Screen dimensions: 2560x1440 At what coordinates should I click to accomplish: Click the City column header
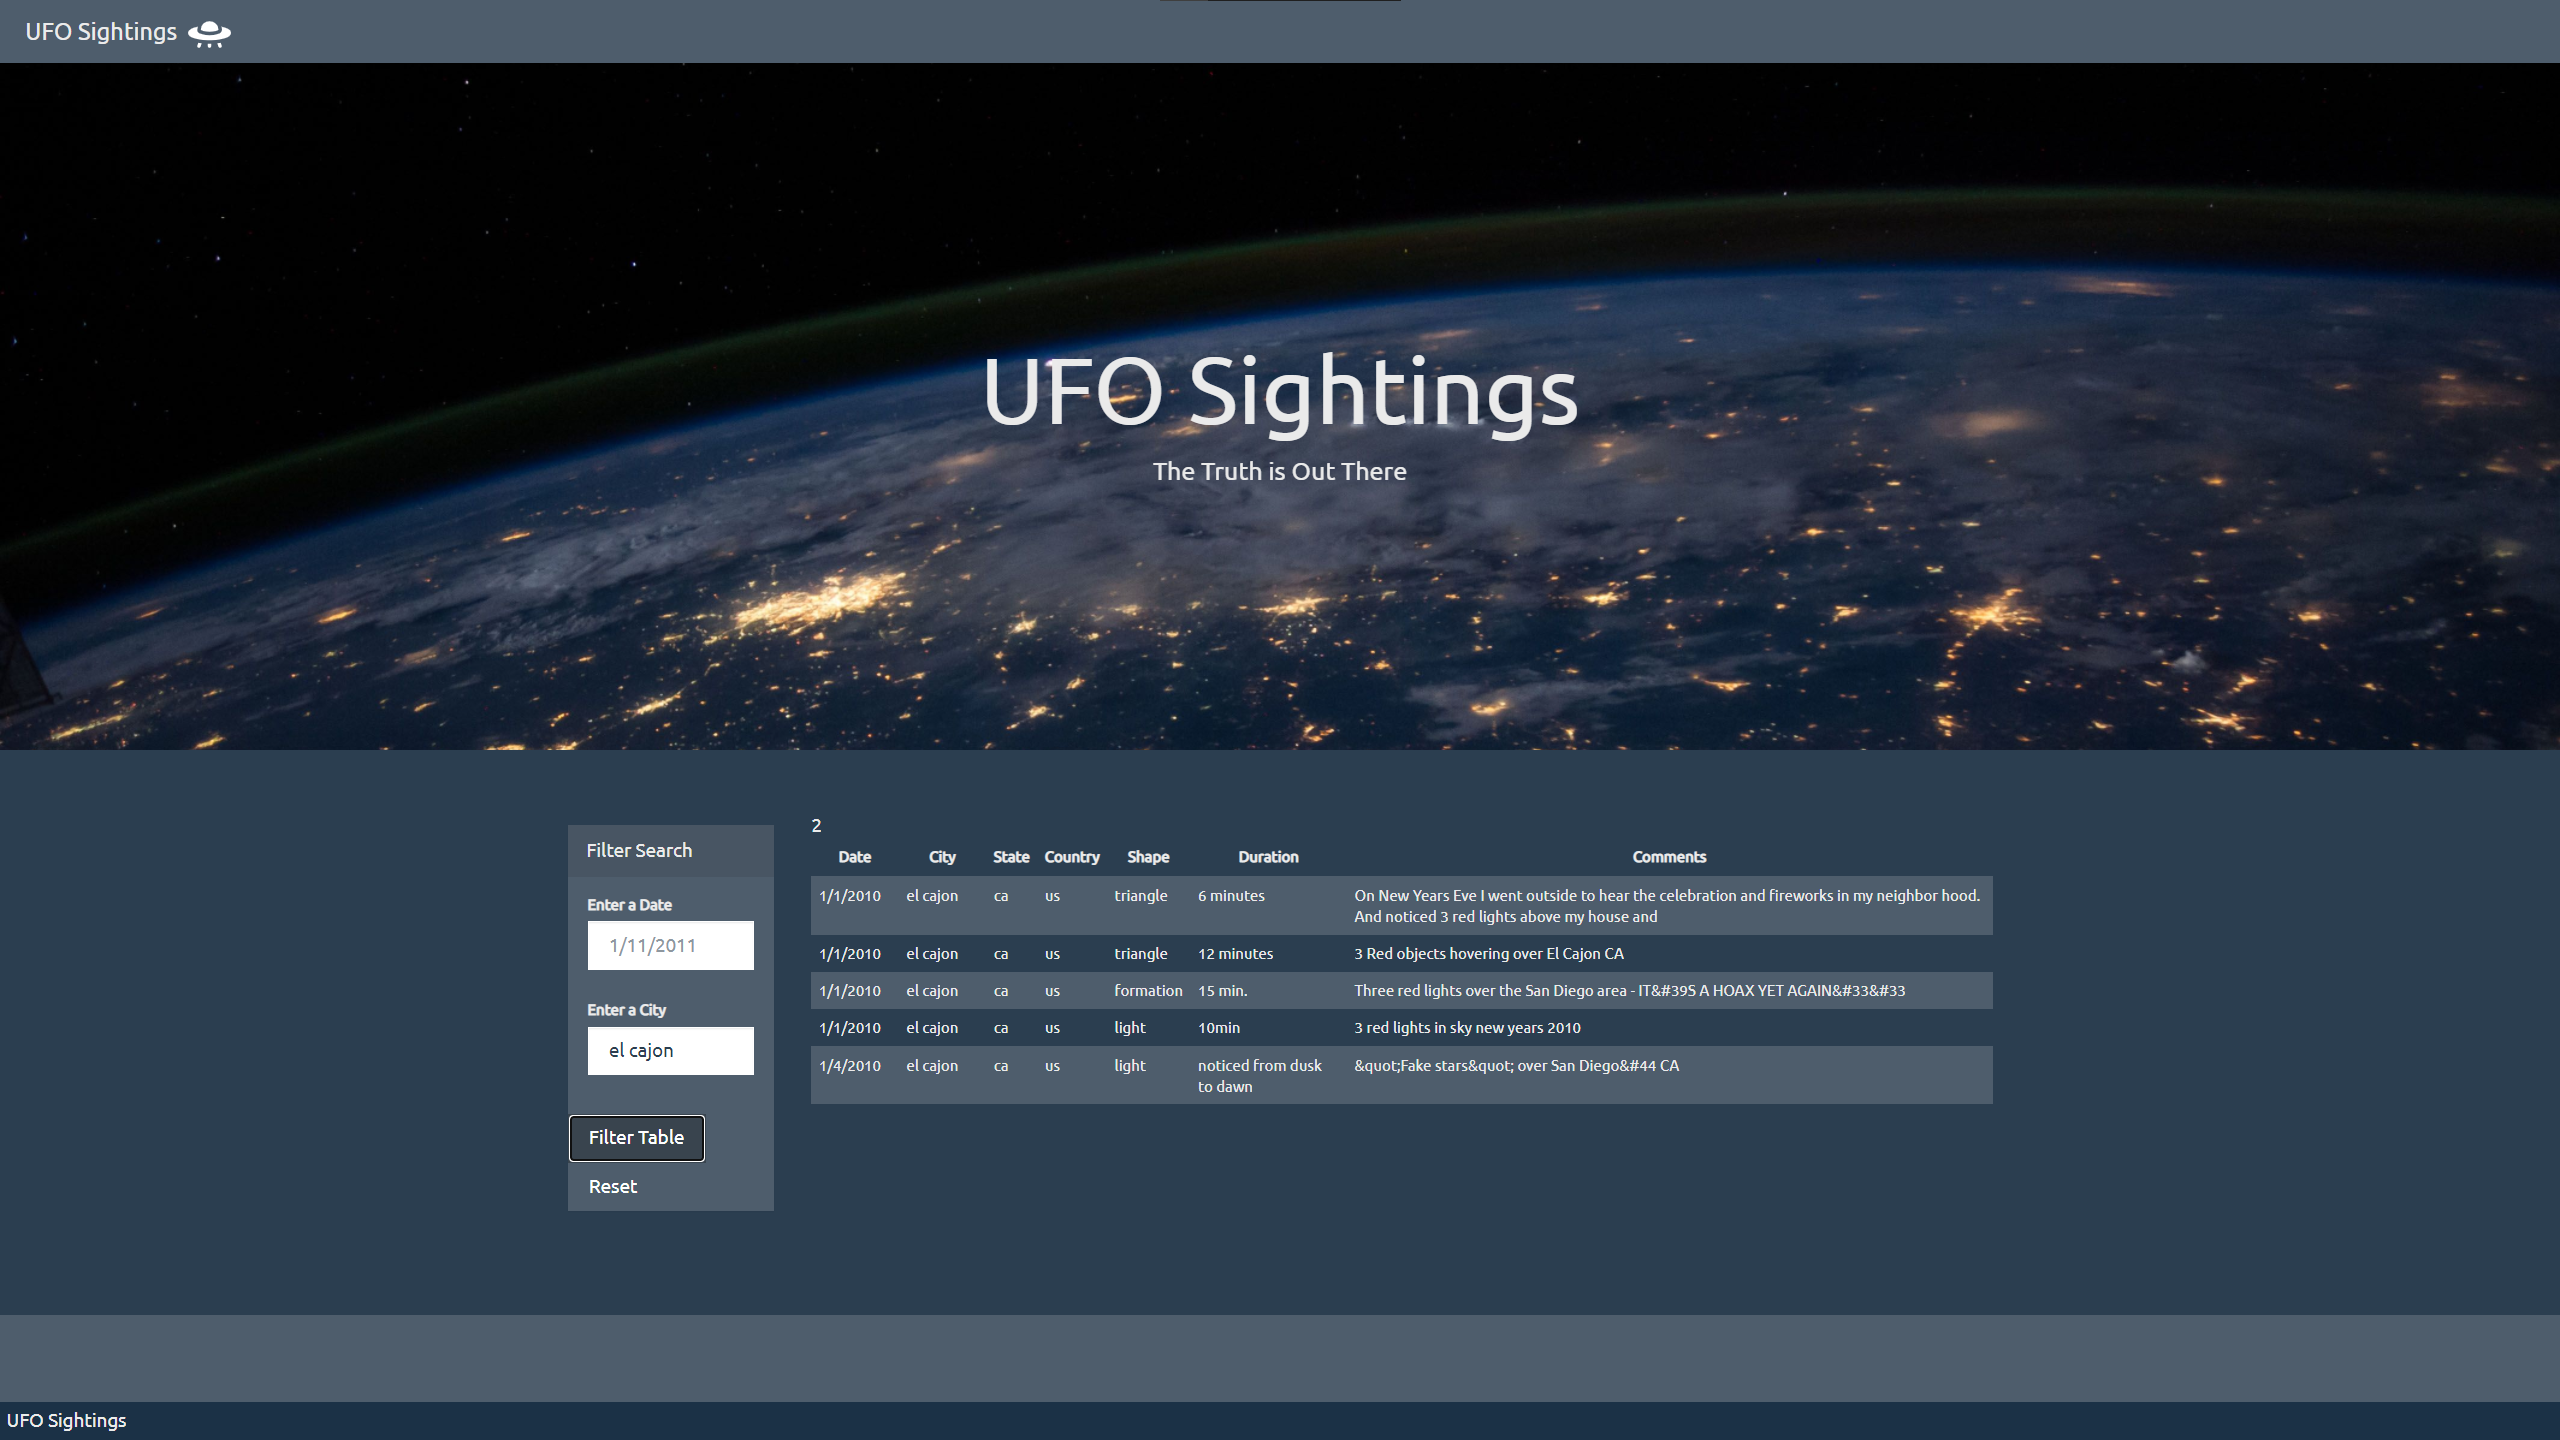point(941,857)
